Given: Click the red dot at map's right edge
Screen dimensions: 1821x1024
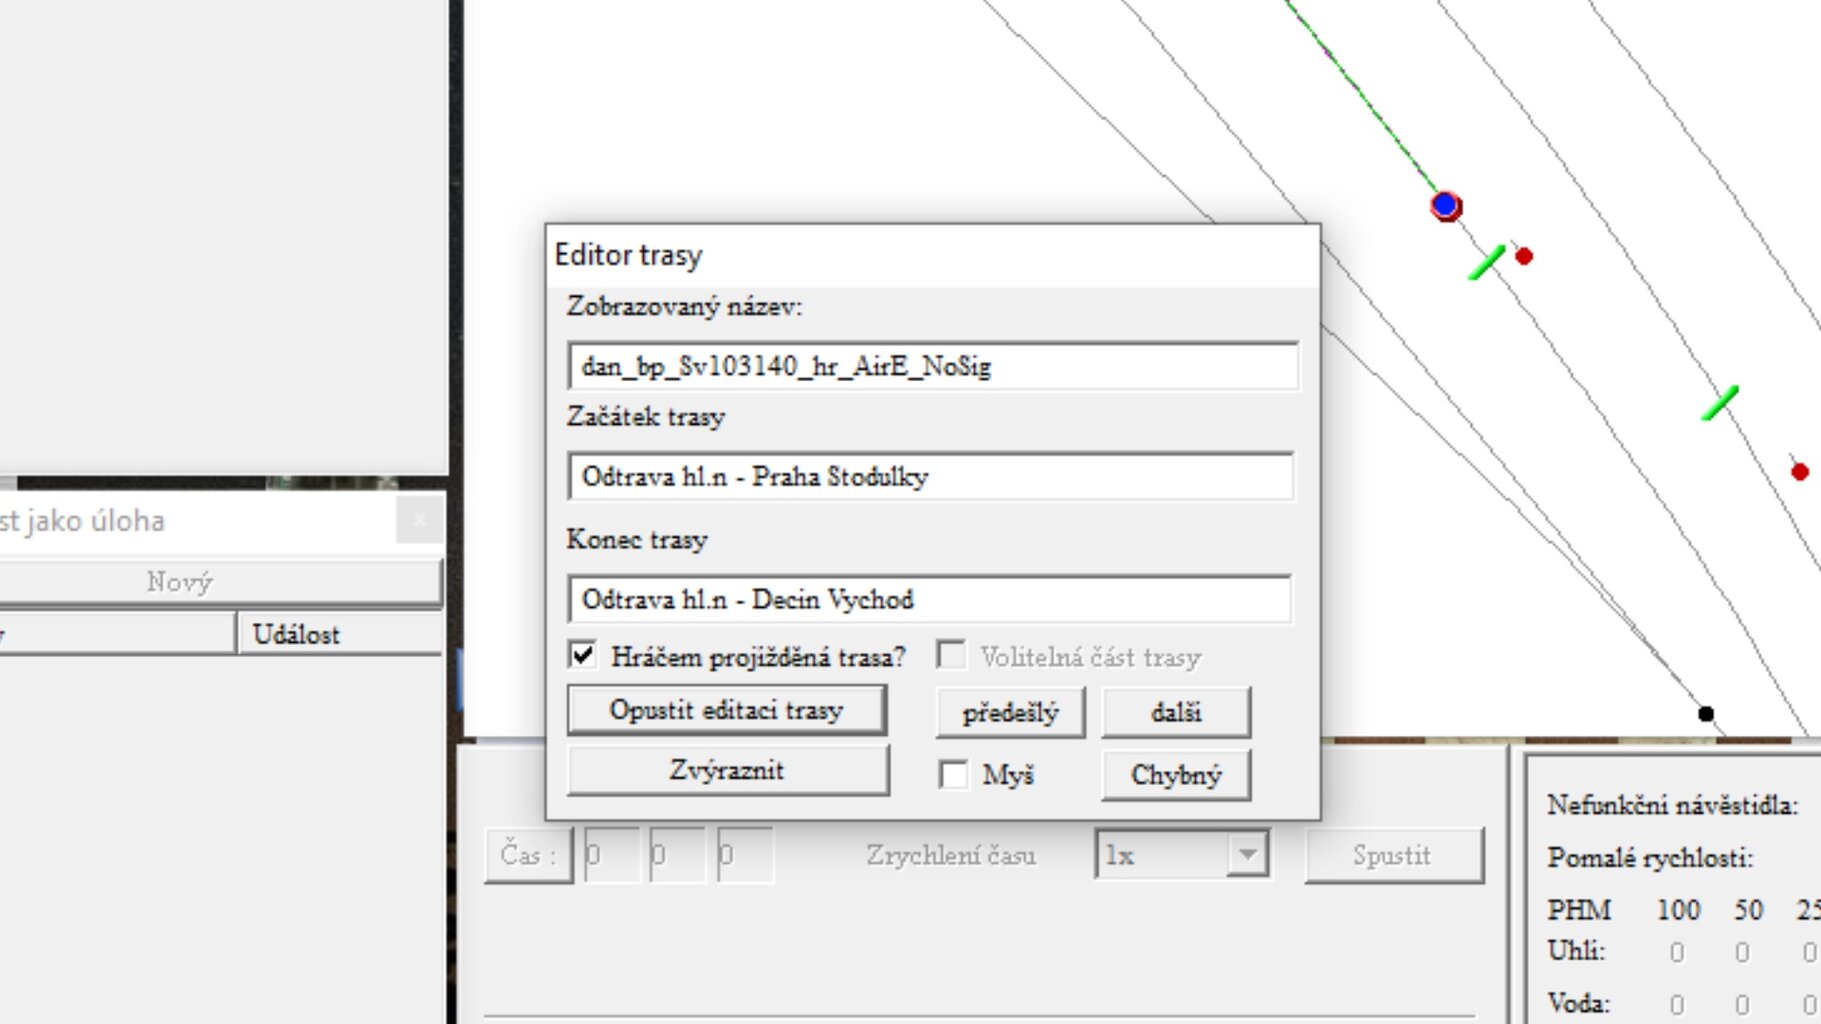Looking at the screenshot, I should click(x=1799, y=472).
